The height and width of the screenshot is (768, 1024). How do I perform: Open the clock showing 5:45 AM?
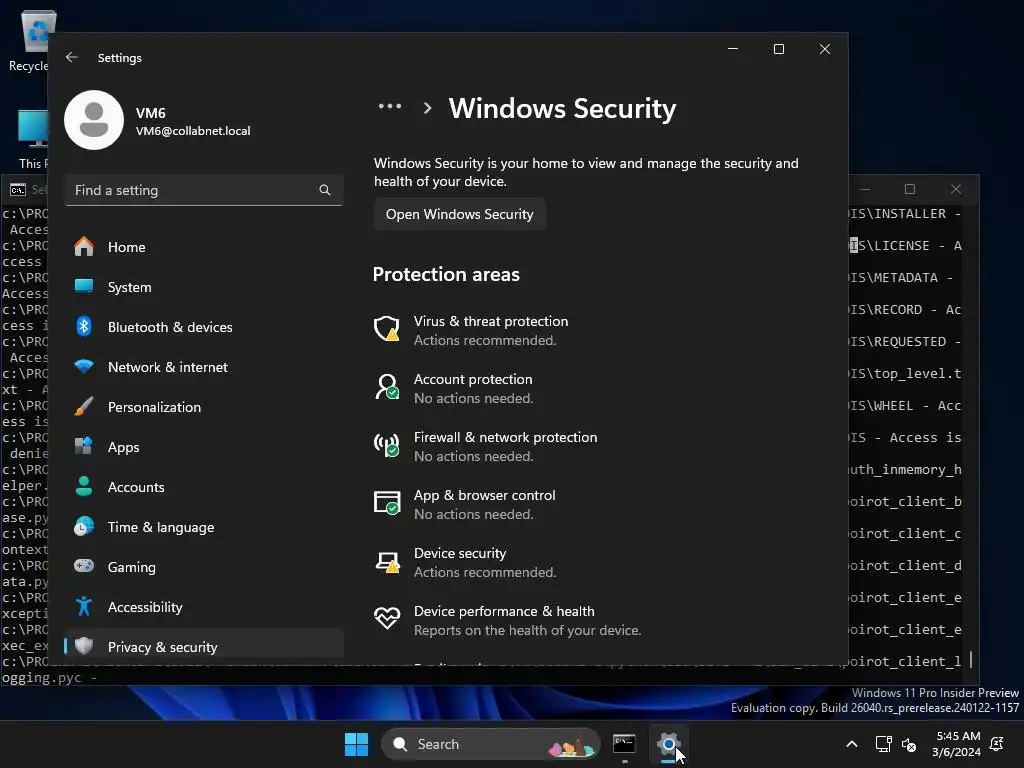tap(957, 744)
